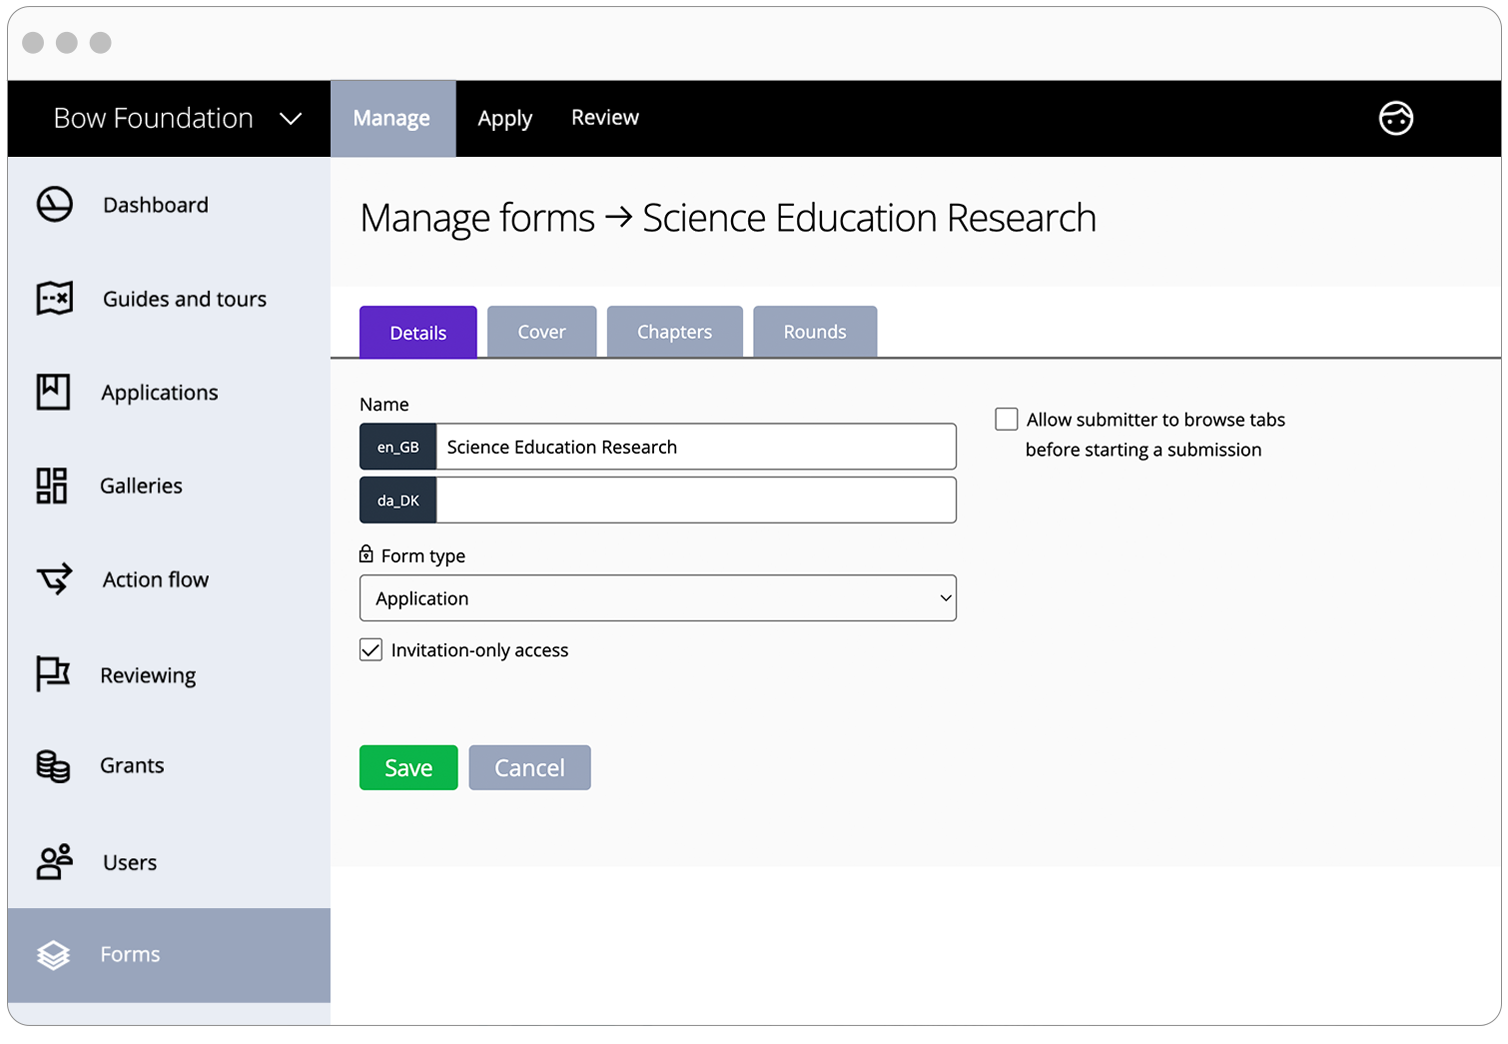This screenshot has height=1044, width=1508.
Task: Open the Galleries grid icon
Action: (x=52, y=486)
